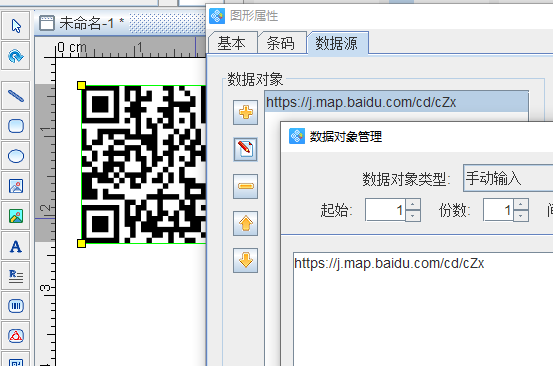553x366 pixels.
Task: Open the 数据对象类型 dropdown showing 手动输入
Action: pos(508,178)
